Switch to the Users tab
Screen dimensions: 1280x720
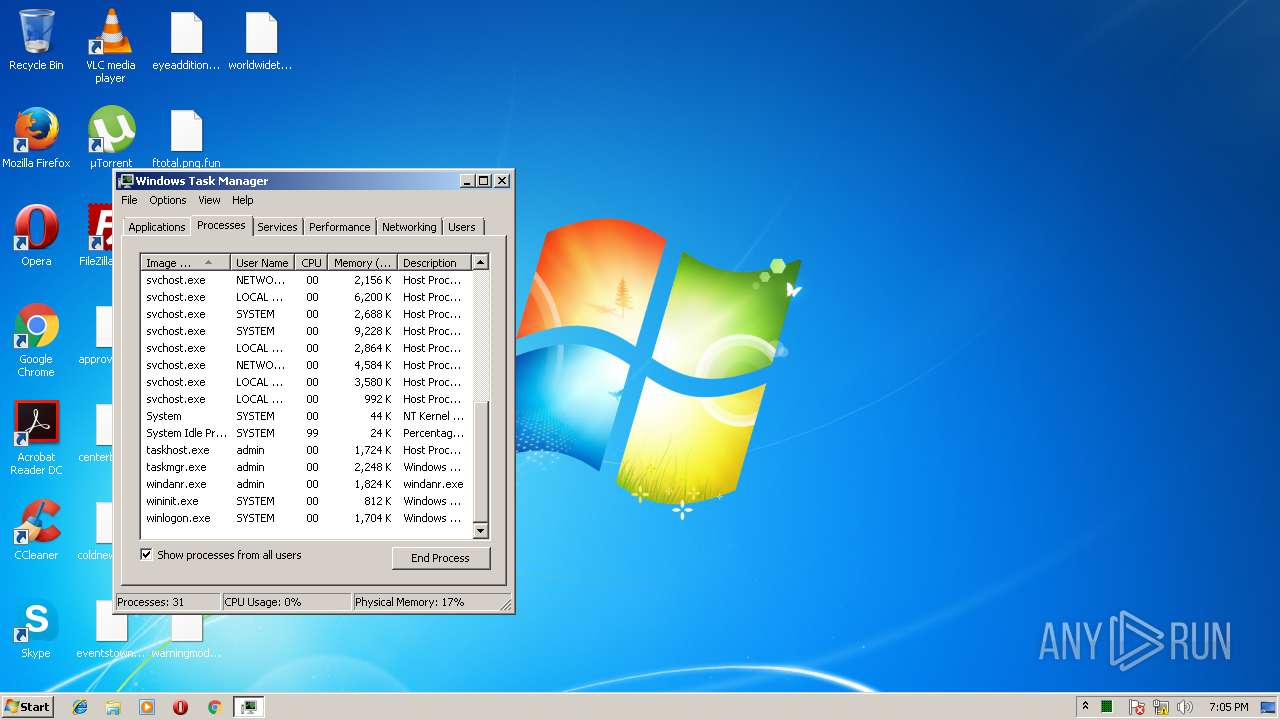point(462,227)
